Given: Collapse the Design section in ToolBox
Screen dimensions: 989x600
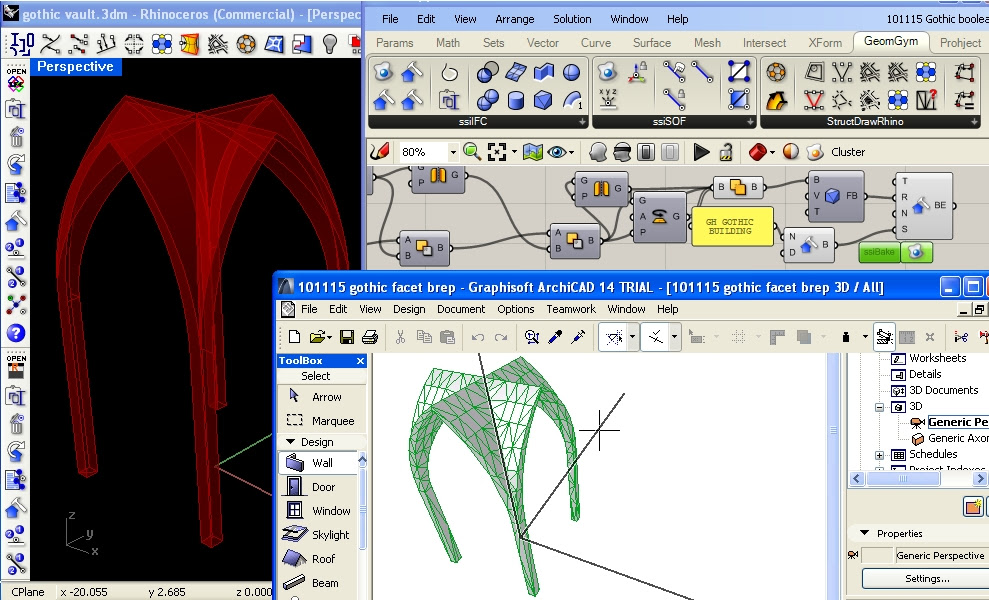Looking at the screenshot, I should [x=290, y=442].
